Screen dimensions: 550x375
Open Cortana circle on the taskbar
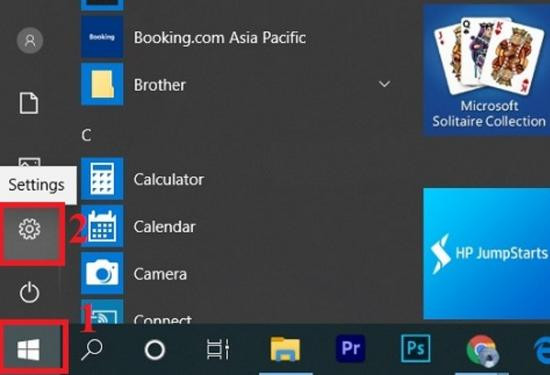[155, 350]
